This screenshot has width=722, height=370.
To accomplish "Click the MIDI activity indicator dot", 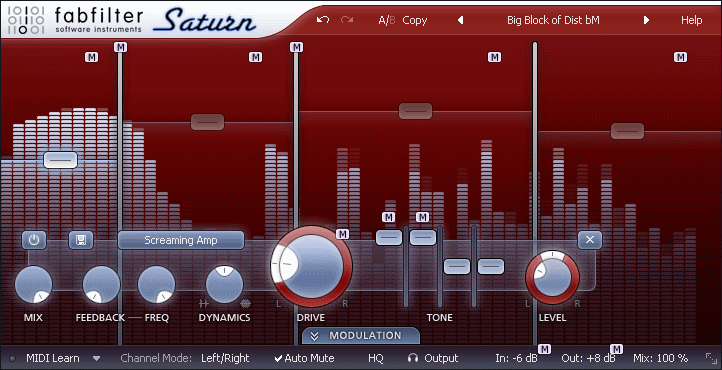I will 12,358.
